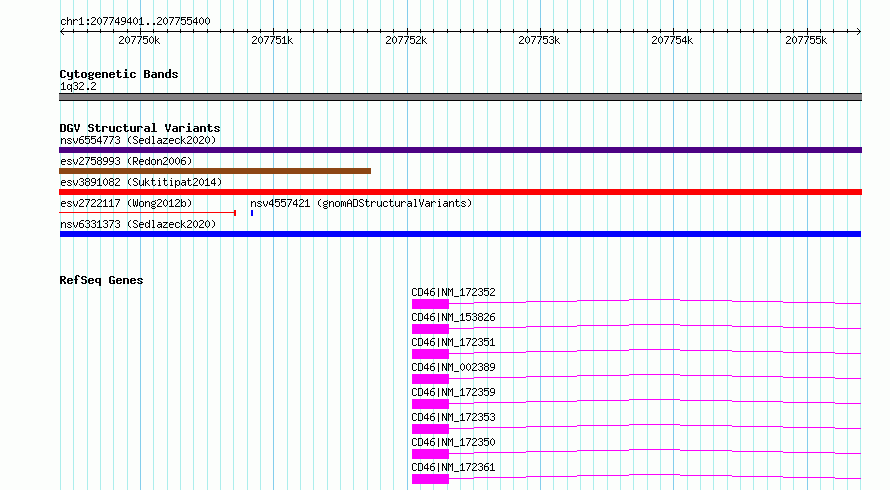Open the nsv6331373 (Sedlazeck2020) label
This screenshot has height=490, width=890.
click(138, 224)
